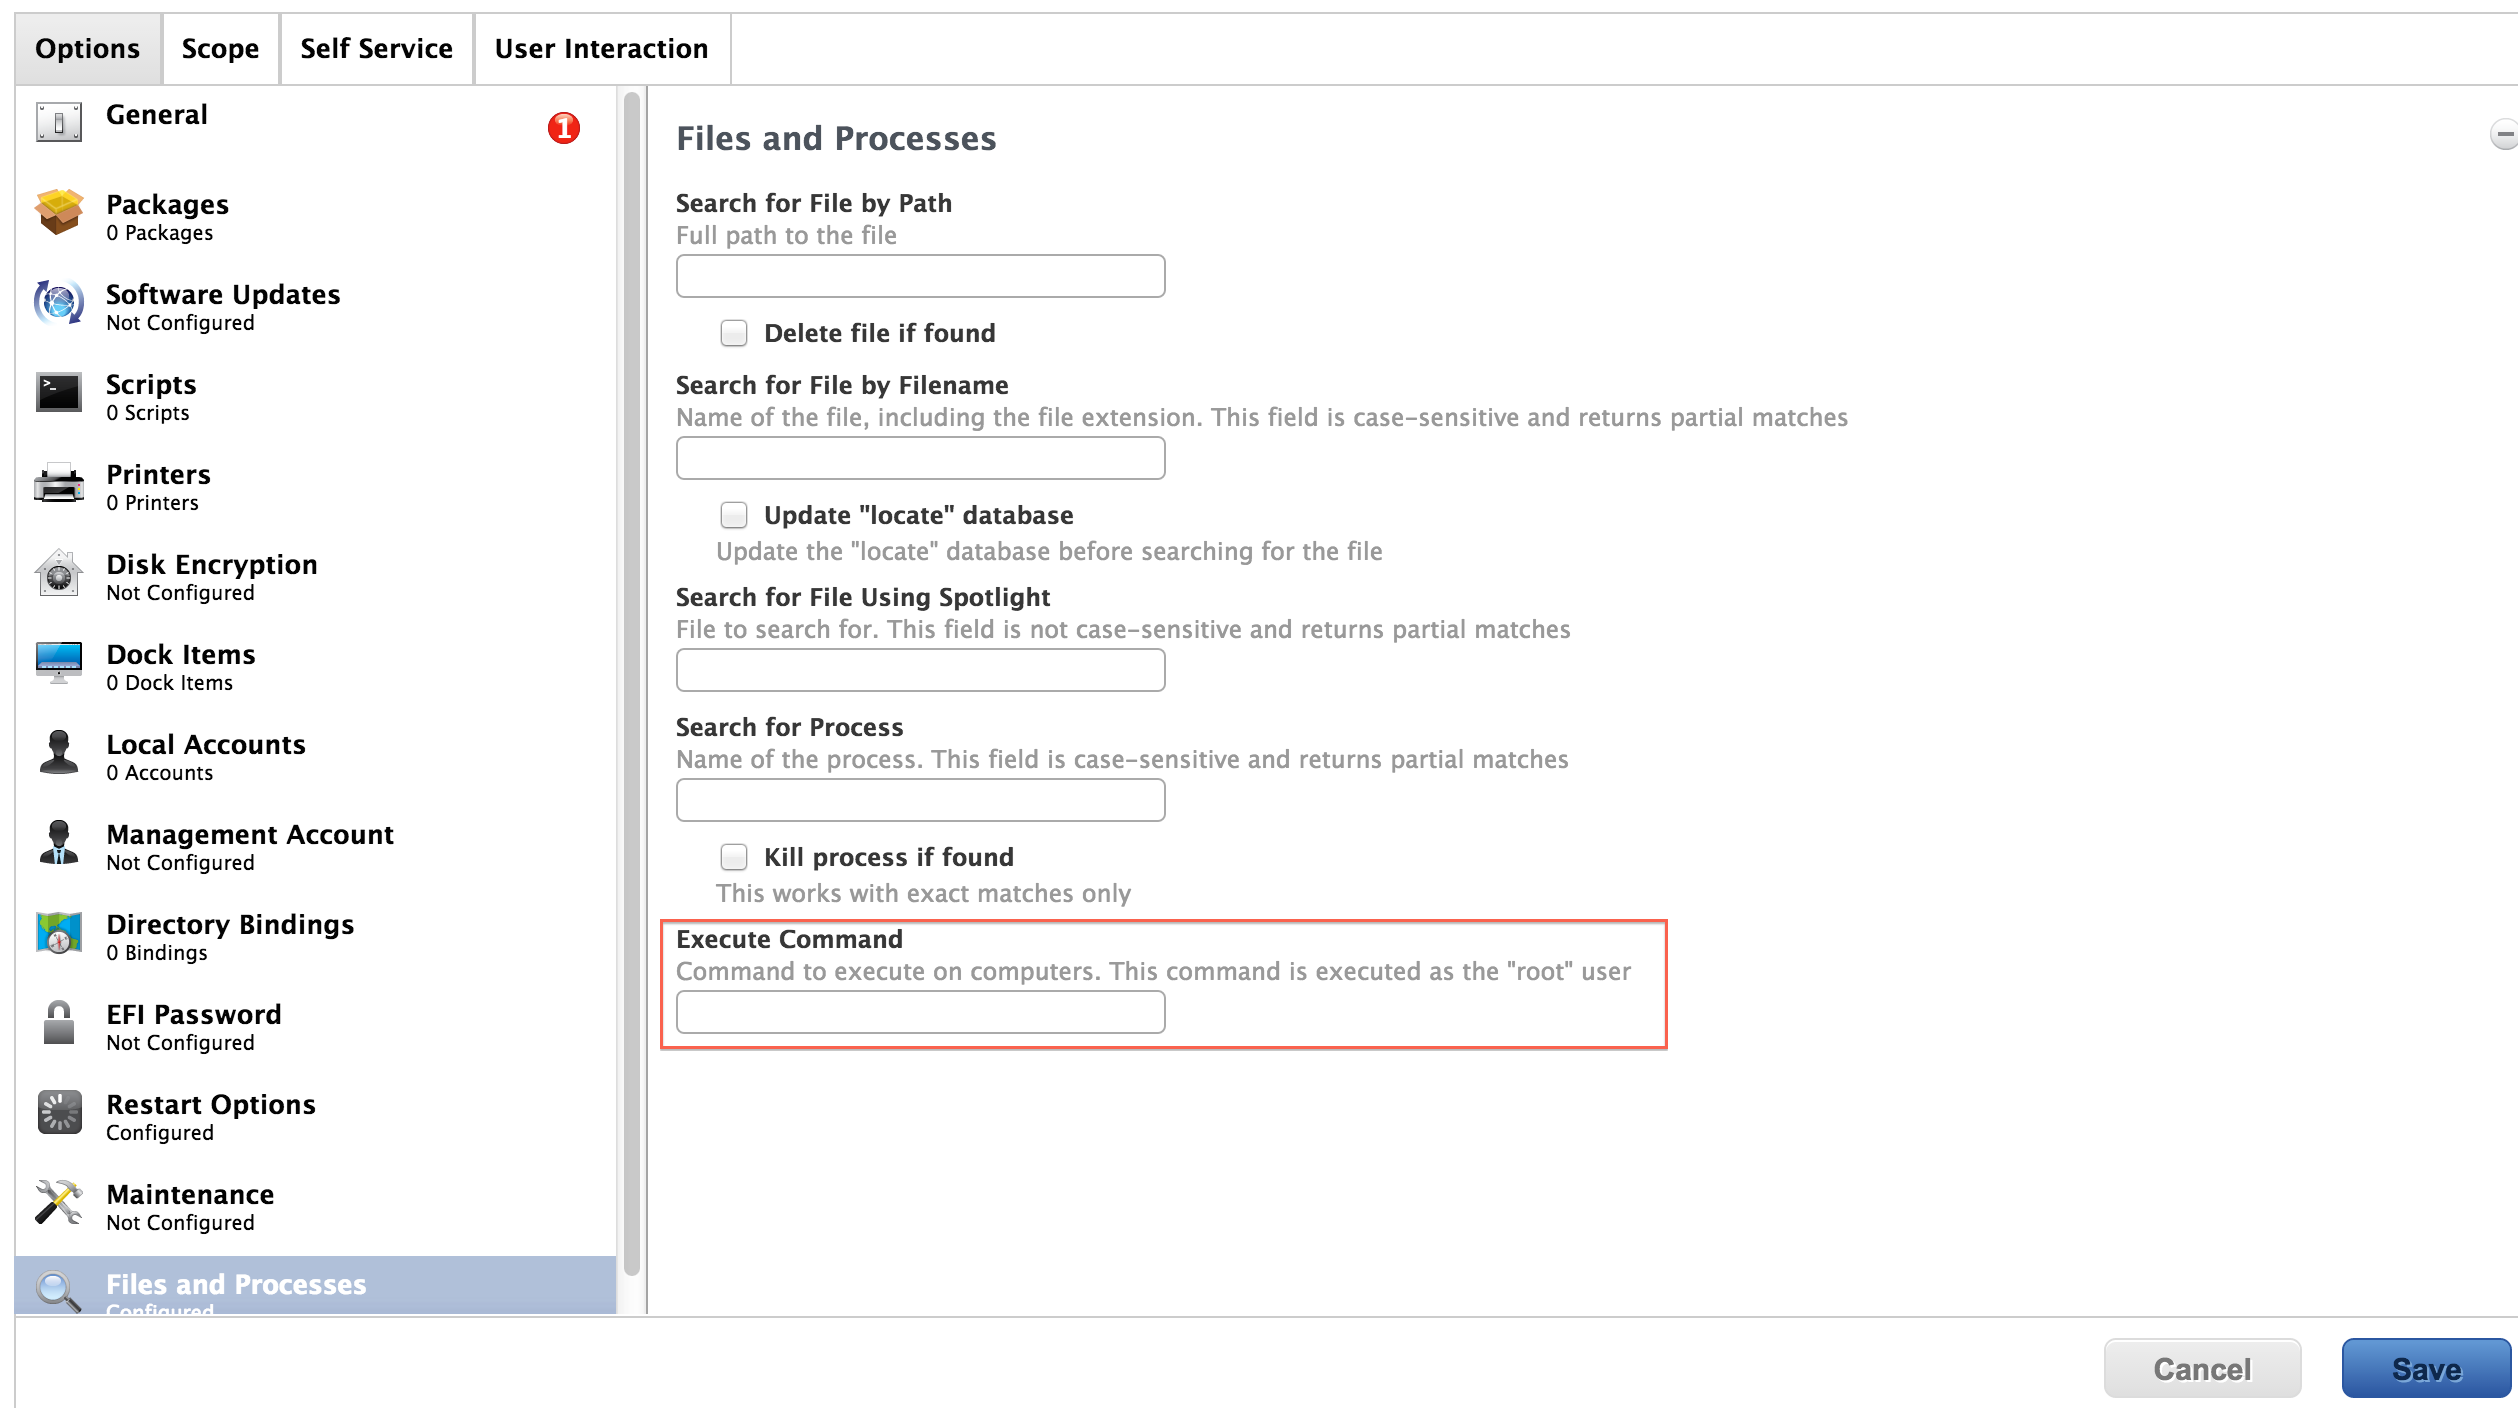Click the Directory Bindings map icon
Screen dimensions: 2518x1408
point(59,932)
